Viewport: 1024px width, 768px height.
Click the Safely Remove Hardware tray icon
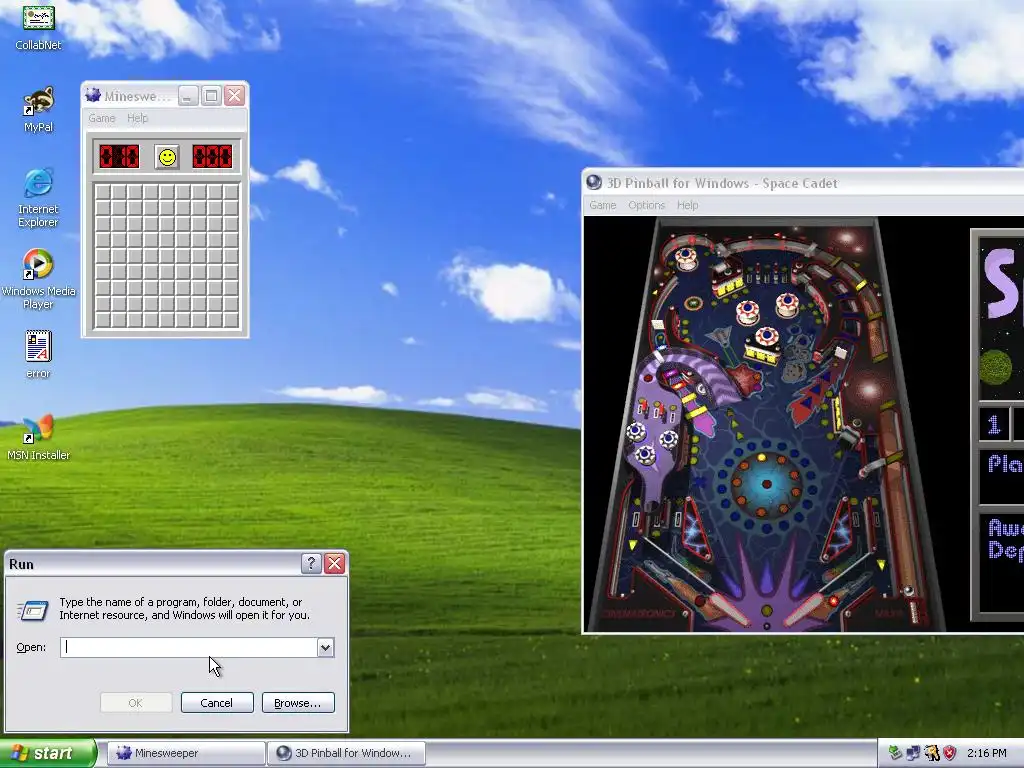tap(895, 753)
